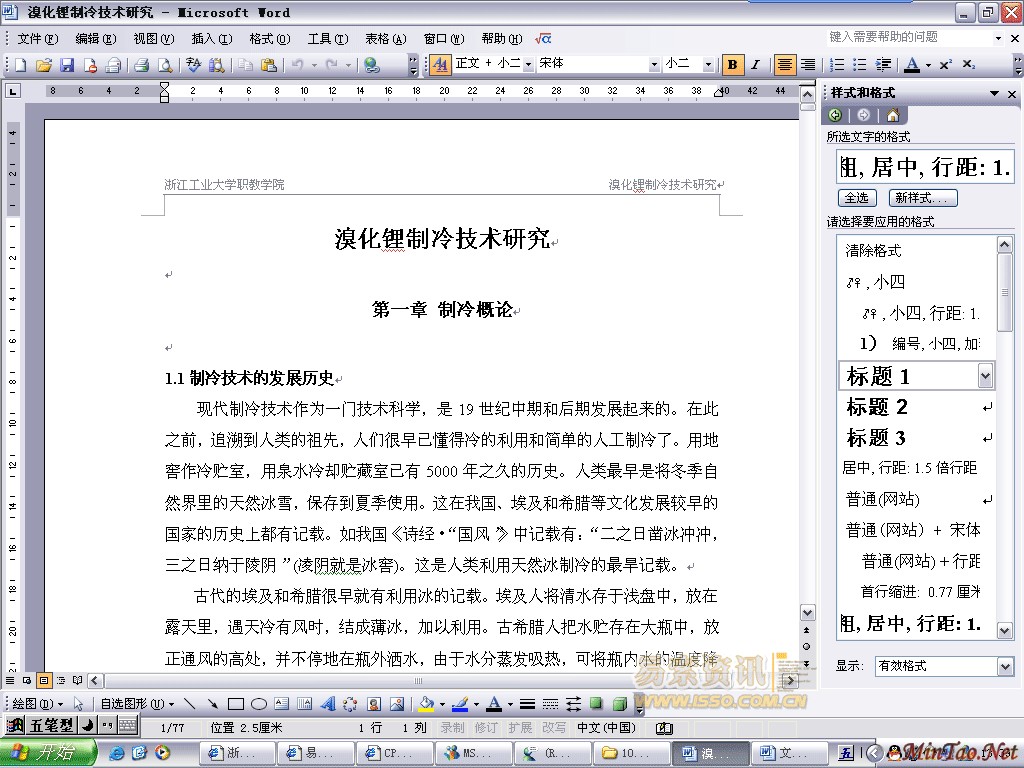Image resolution: width=1024 pixels, height=768 pixels.
Task: Toggle Italic formatting
Action: [756, 65]
